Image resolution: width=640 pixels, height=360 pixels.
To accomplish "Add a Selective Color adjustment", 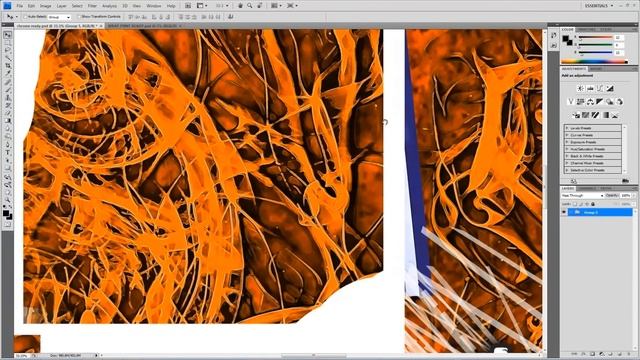I will [x=615, y=116].
